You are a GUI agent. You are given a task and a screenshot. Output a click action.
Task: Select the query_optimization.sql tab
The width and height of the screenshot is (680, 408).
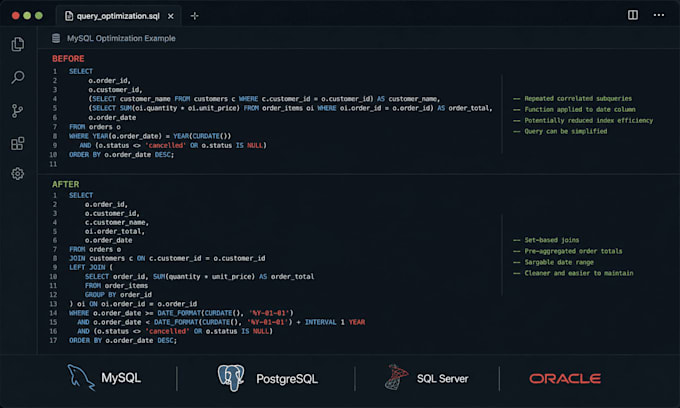pyautogui.click(x=118, y=16)
